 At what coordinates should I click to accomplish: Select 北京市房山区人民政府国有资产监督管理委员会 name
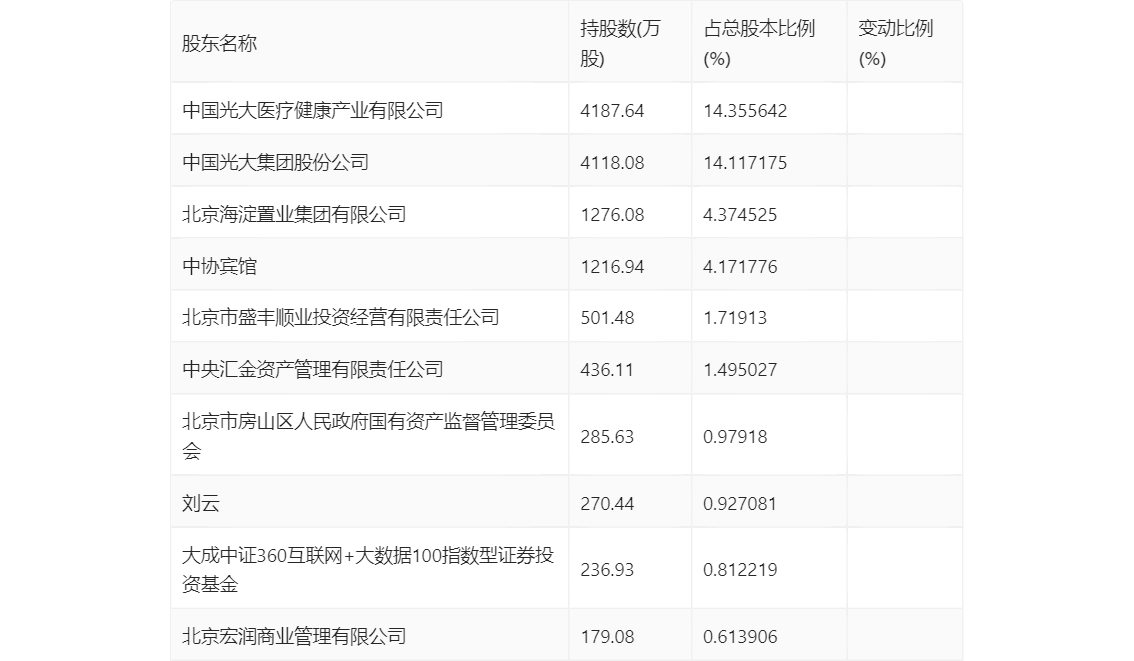point(368,435)
